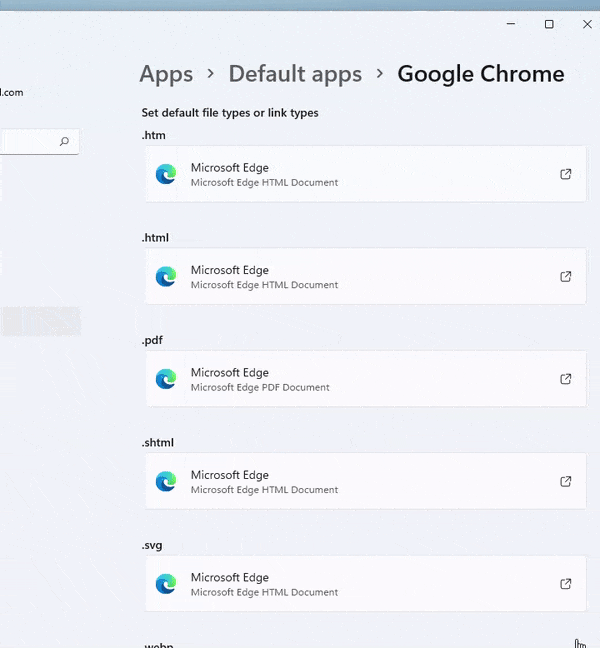The height and width of the screenshot is (648, 600).
Task: Click 'Microsoft Edge HTML Document' text under .htm
Action: pos(264,183)
